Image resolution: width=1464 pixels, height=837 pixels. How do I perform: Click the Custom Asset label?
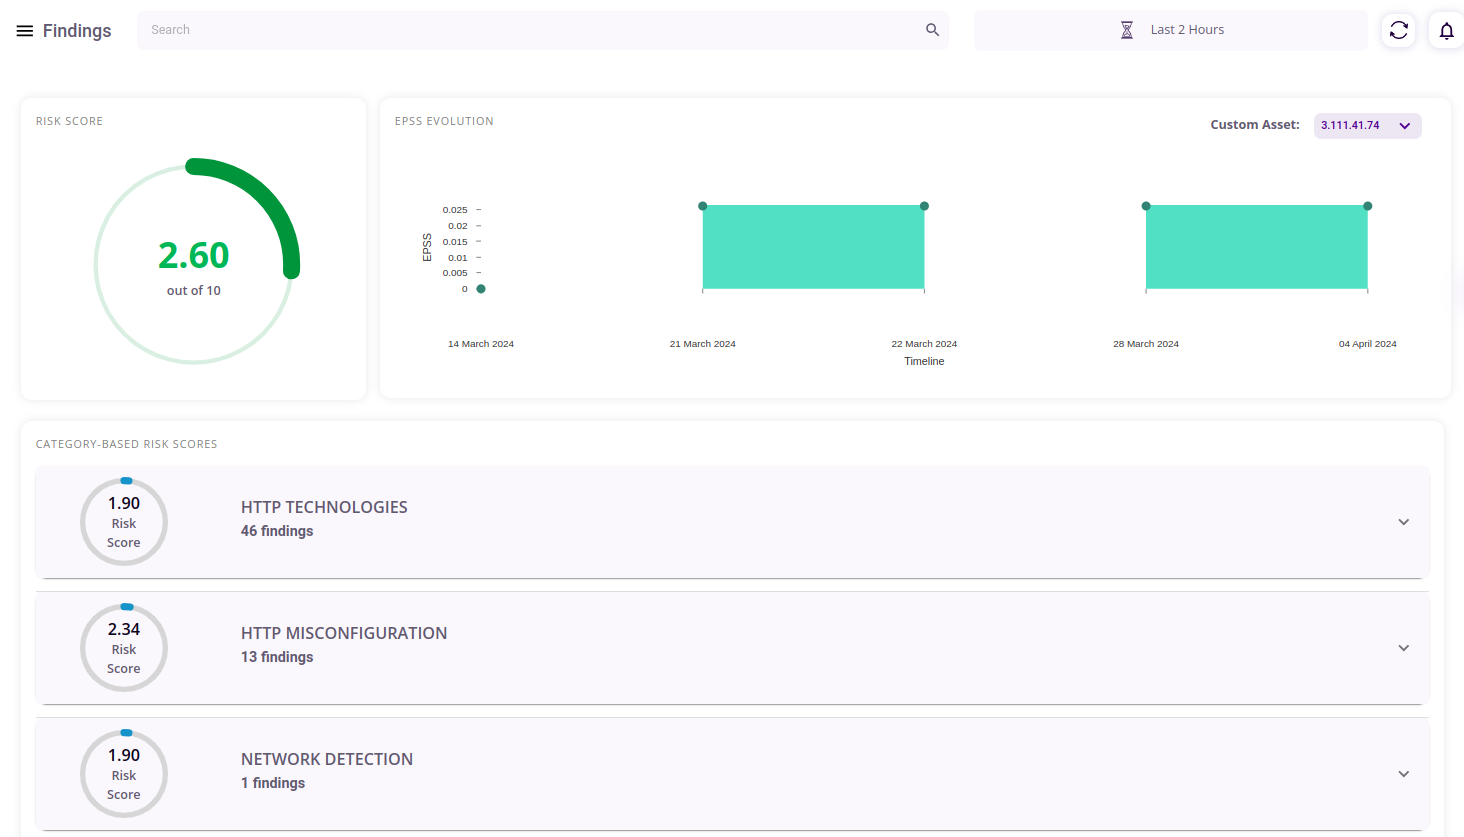(x=1255, y=125)
